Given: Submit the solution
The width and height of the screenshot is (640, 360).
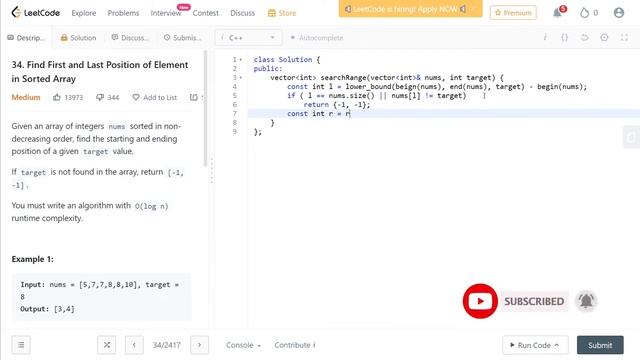Looking at the screenshot, I should click(600, 345).
